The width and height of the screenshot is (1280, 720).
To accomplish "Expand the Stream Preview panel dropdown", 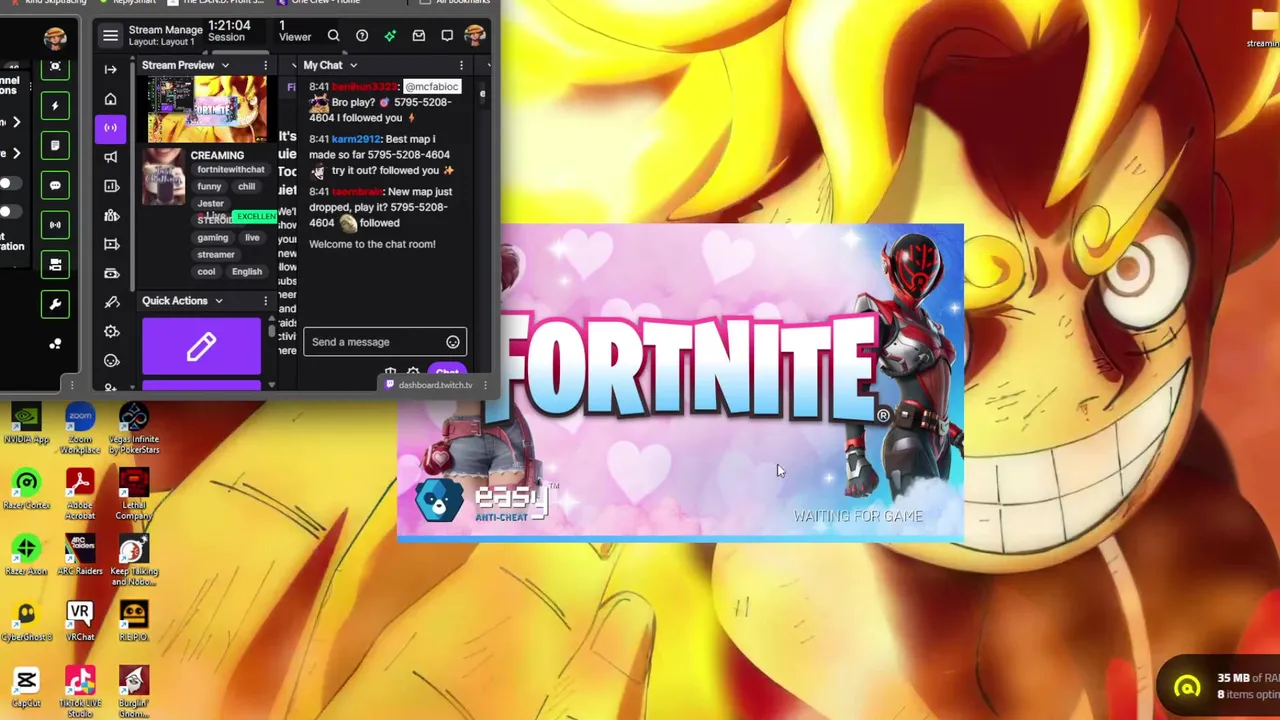I will click(225, 66).
